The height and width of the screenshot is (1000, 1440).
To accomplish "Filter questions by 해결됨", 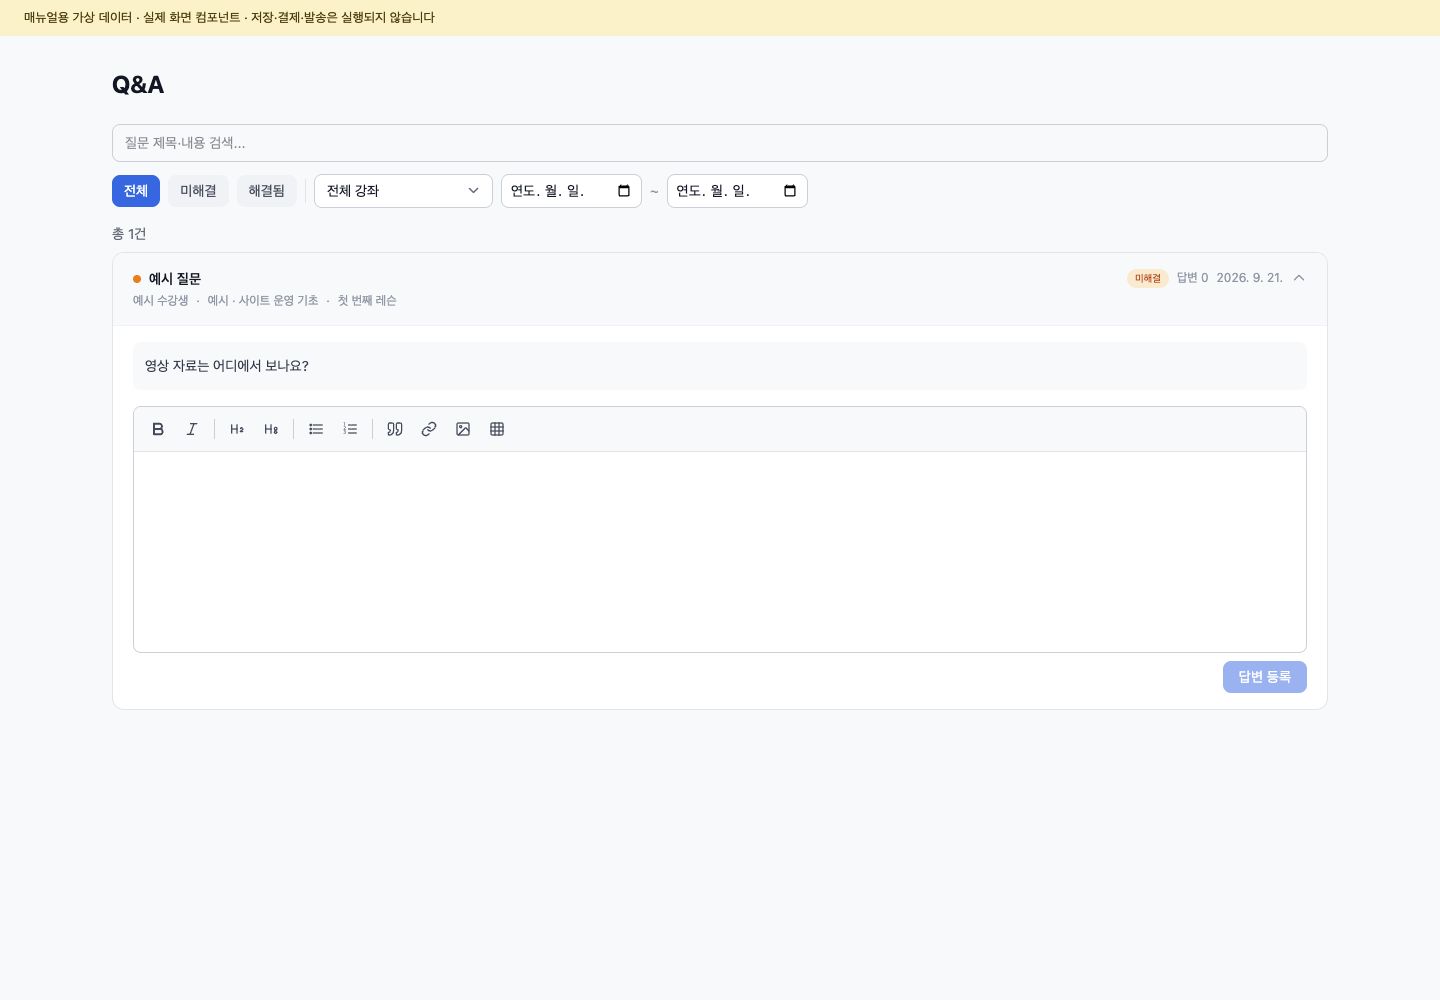I will pos(267,191).
